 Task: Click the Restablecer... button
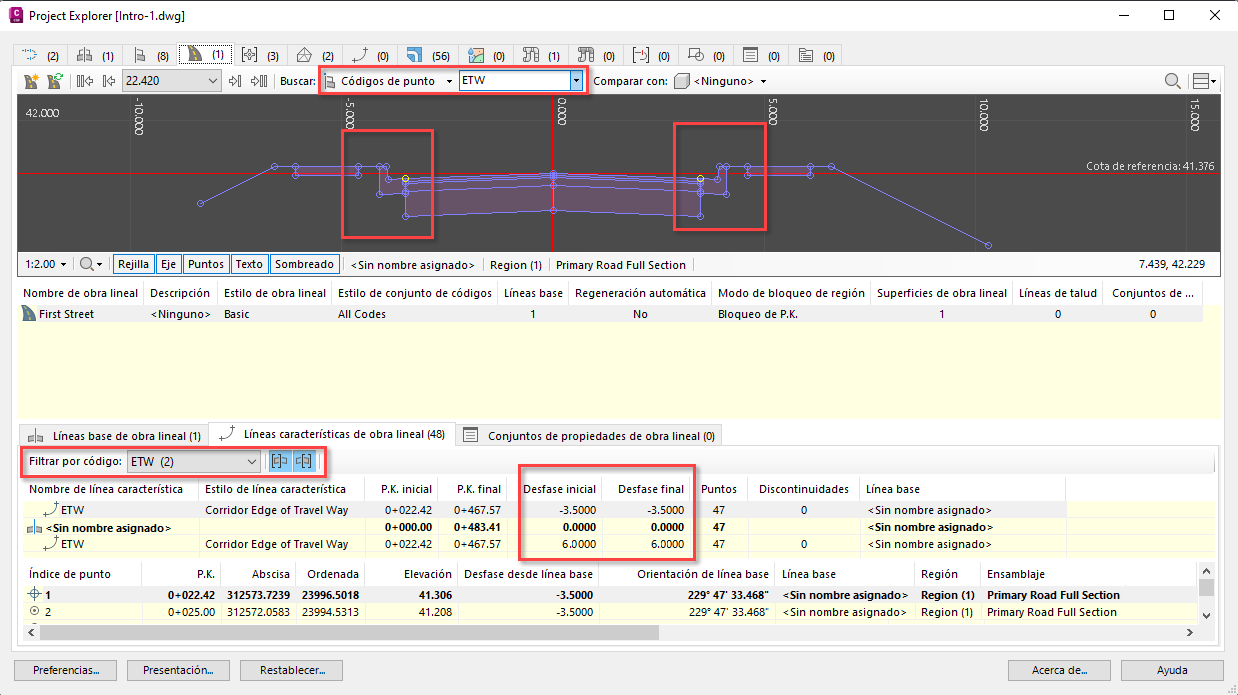pos(291,670)
